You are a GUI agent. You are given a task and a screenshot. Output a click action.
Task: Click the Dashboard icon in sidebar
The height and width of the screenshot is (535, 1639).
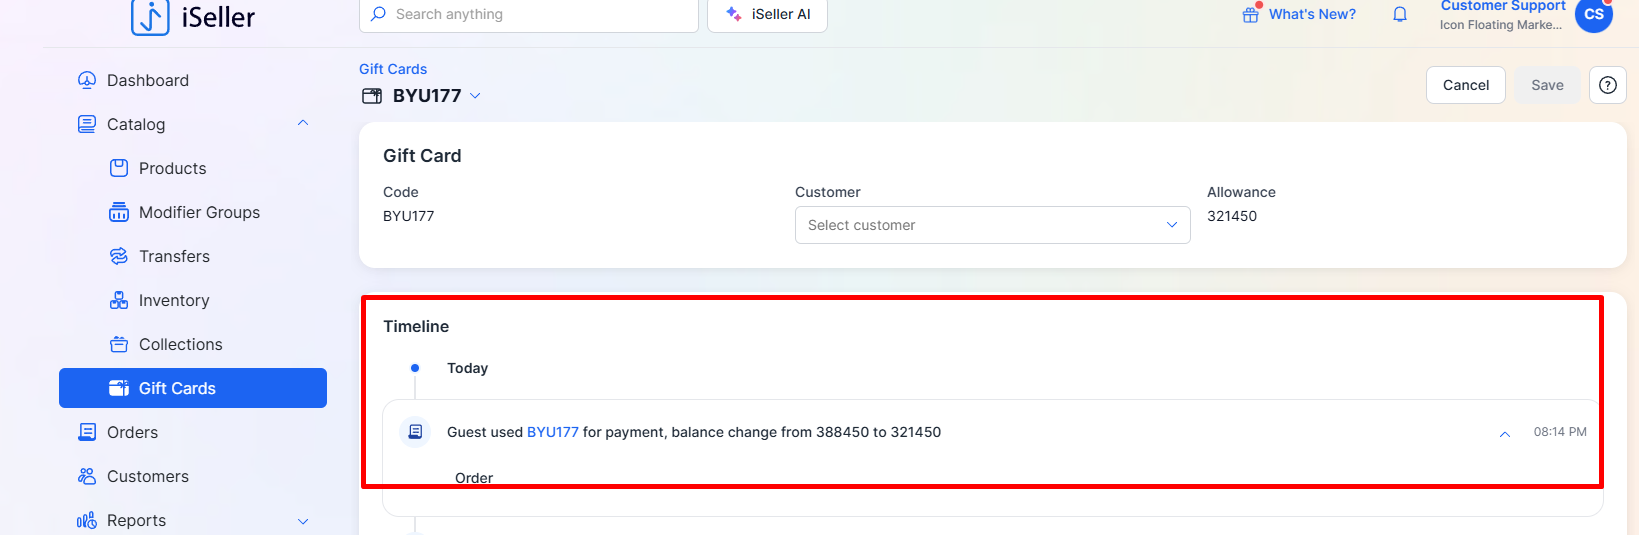pyautogui.click(x=87, y=80)
